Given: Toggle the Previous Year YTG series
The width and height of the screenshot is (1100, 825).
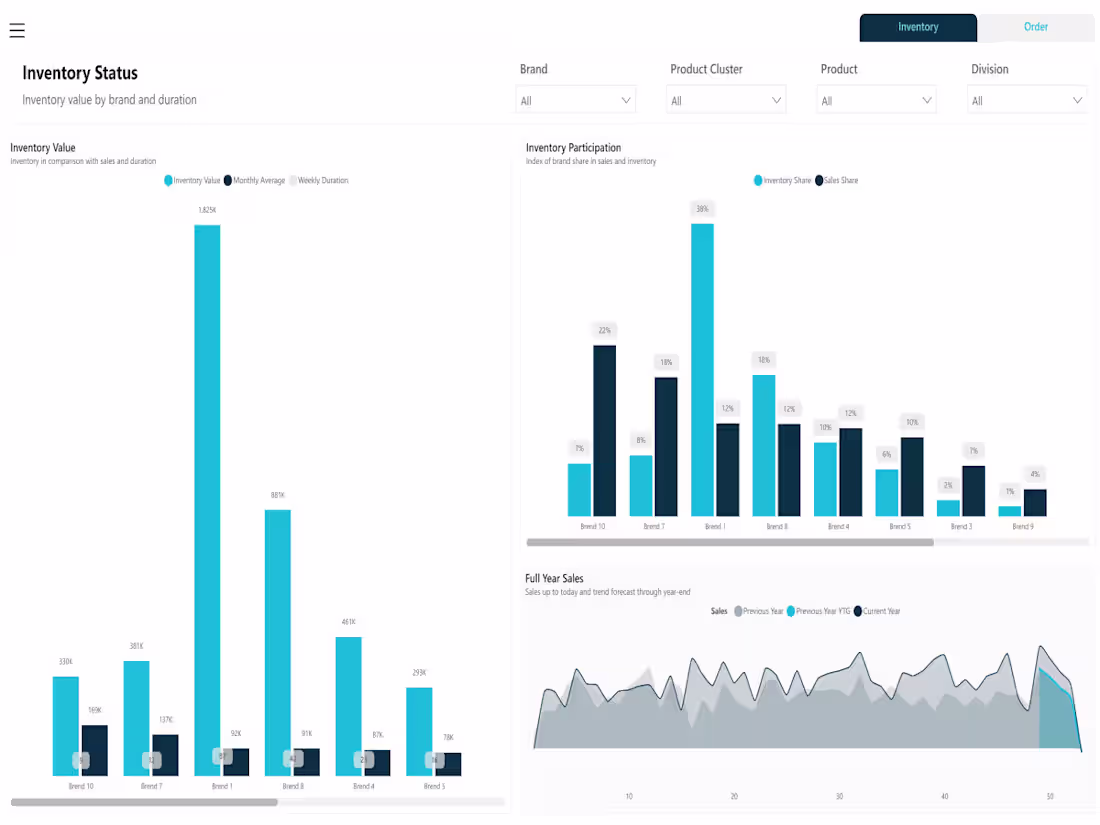Looking at the screenshot, I should [791, 611].
